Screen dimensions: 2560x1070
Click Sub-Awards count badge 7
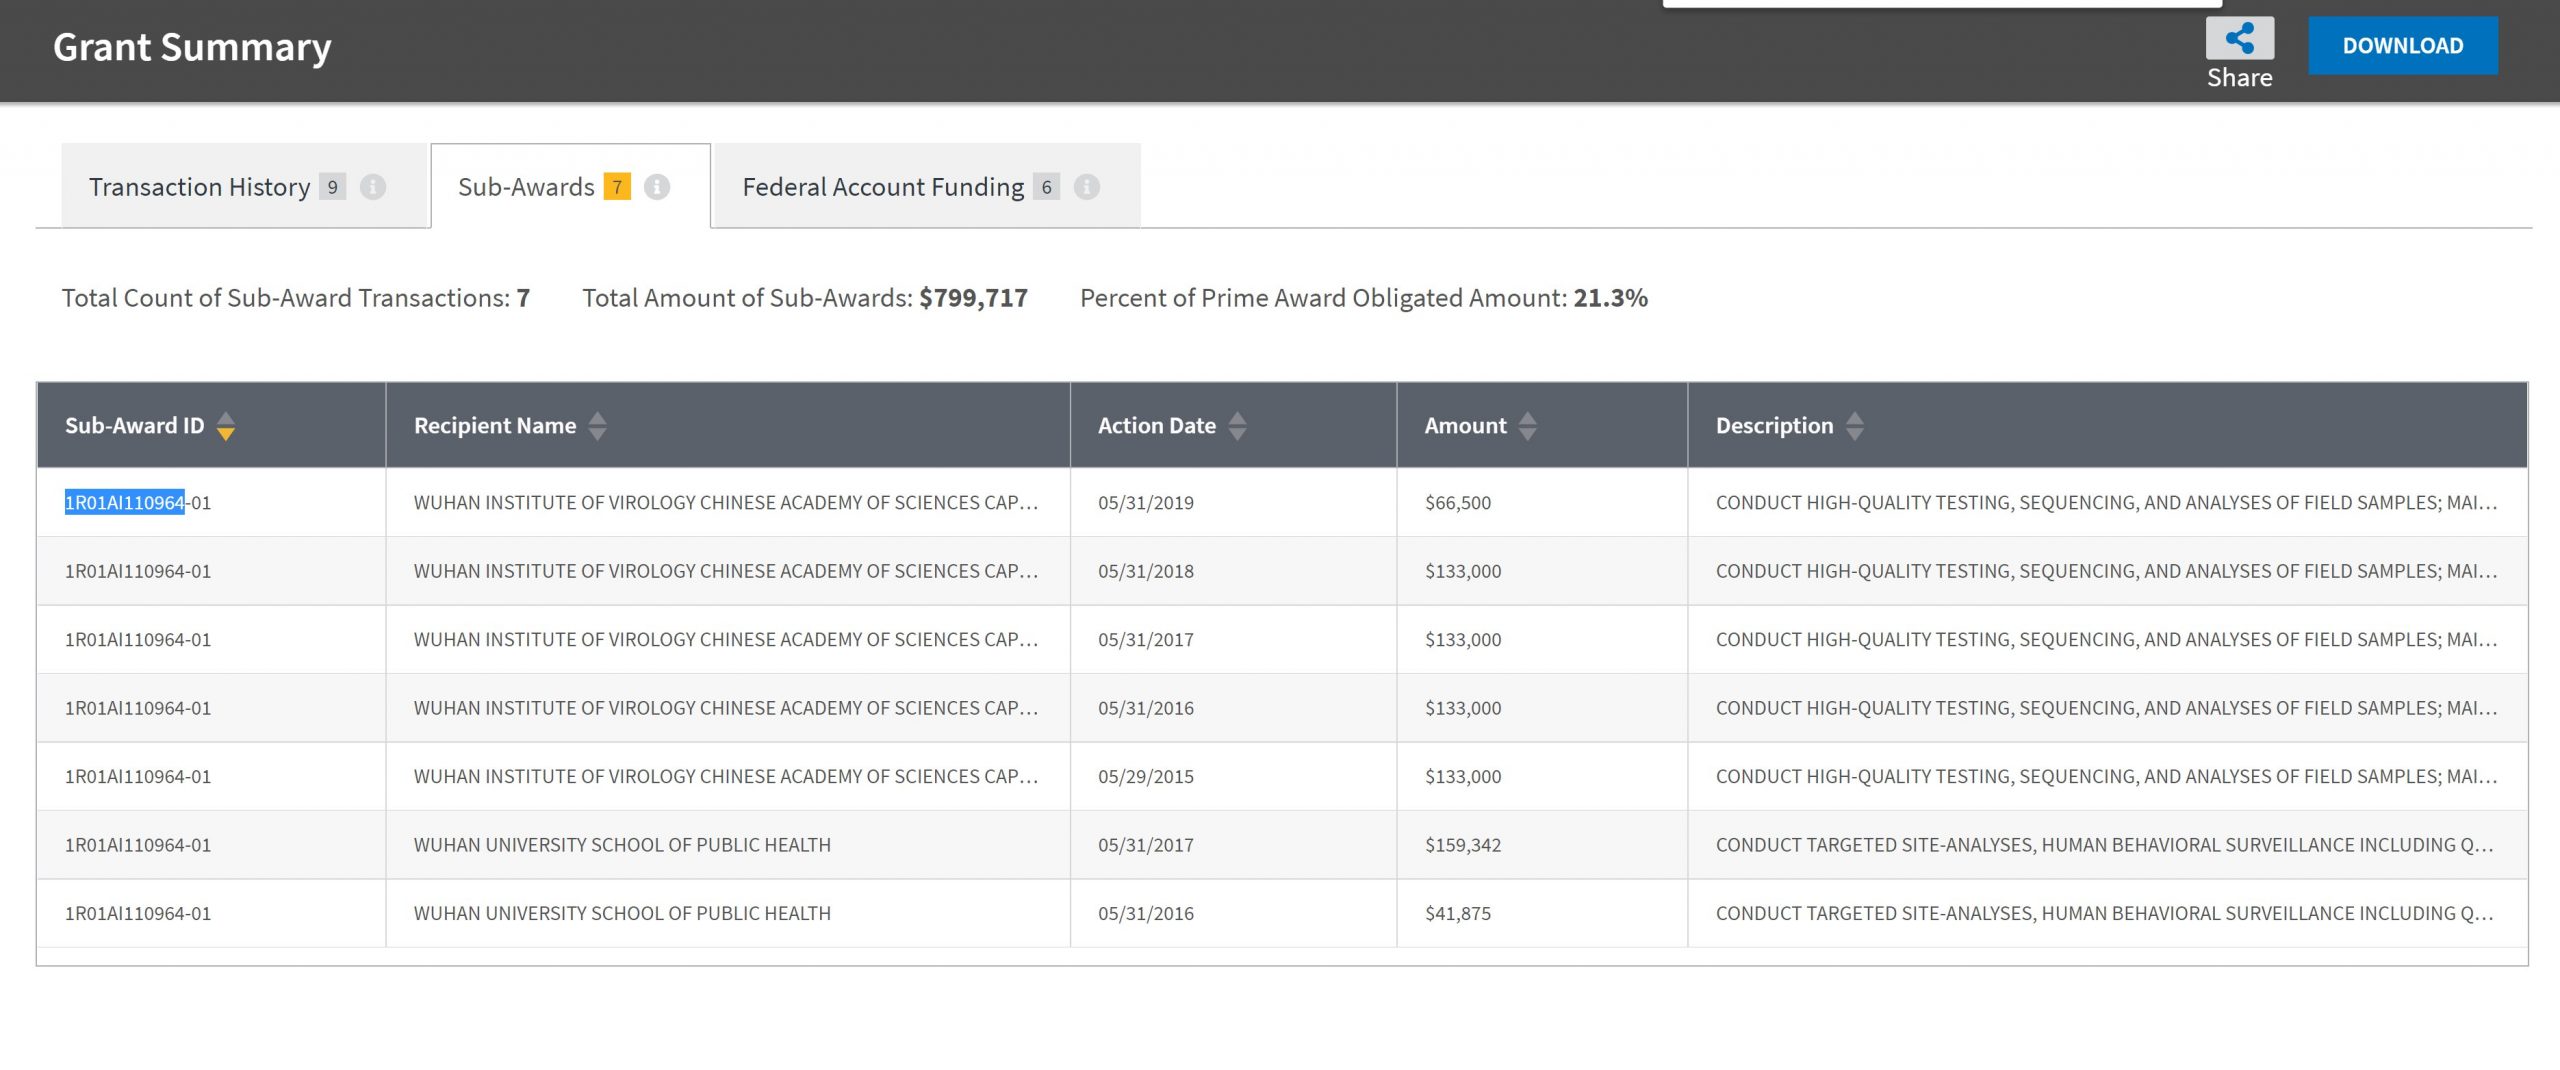coord(617,187)
